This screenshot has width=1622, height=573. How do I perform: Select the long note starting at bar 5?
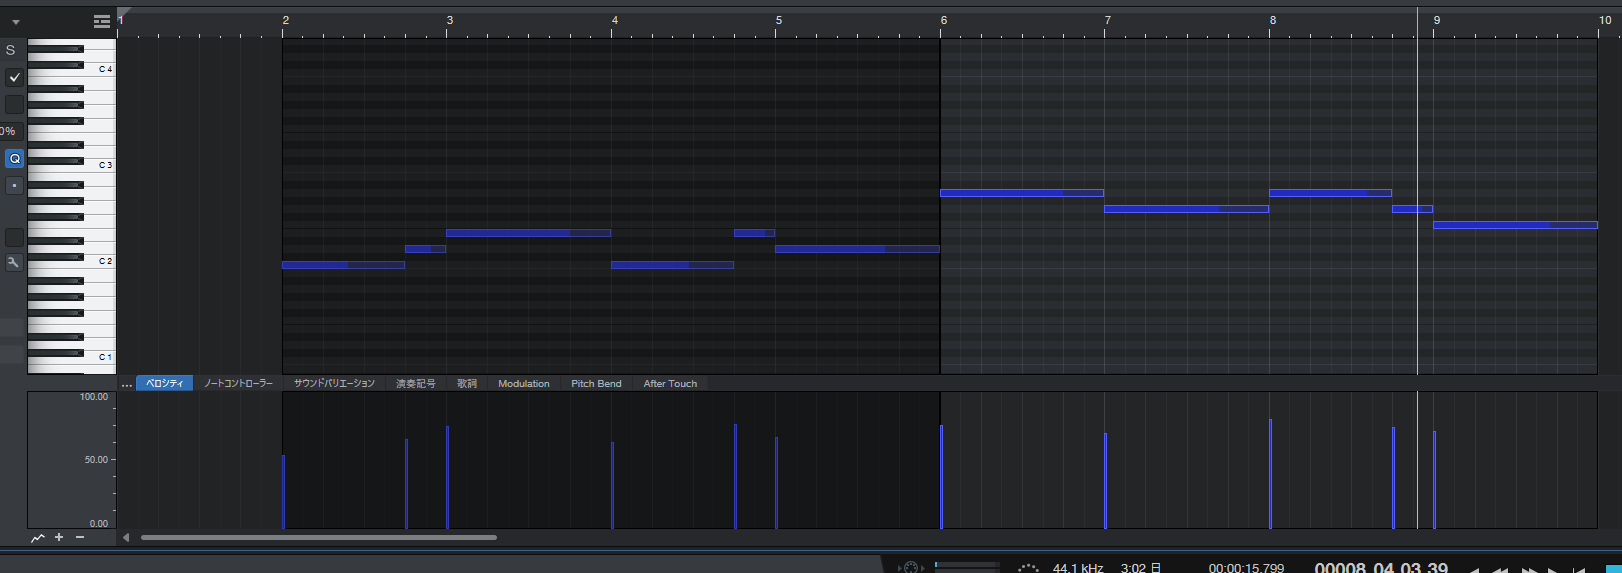pyautogui.click(x=857, y=249)
